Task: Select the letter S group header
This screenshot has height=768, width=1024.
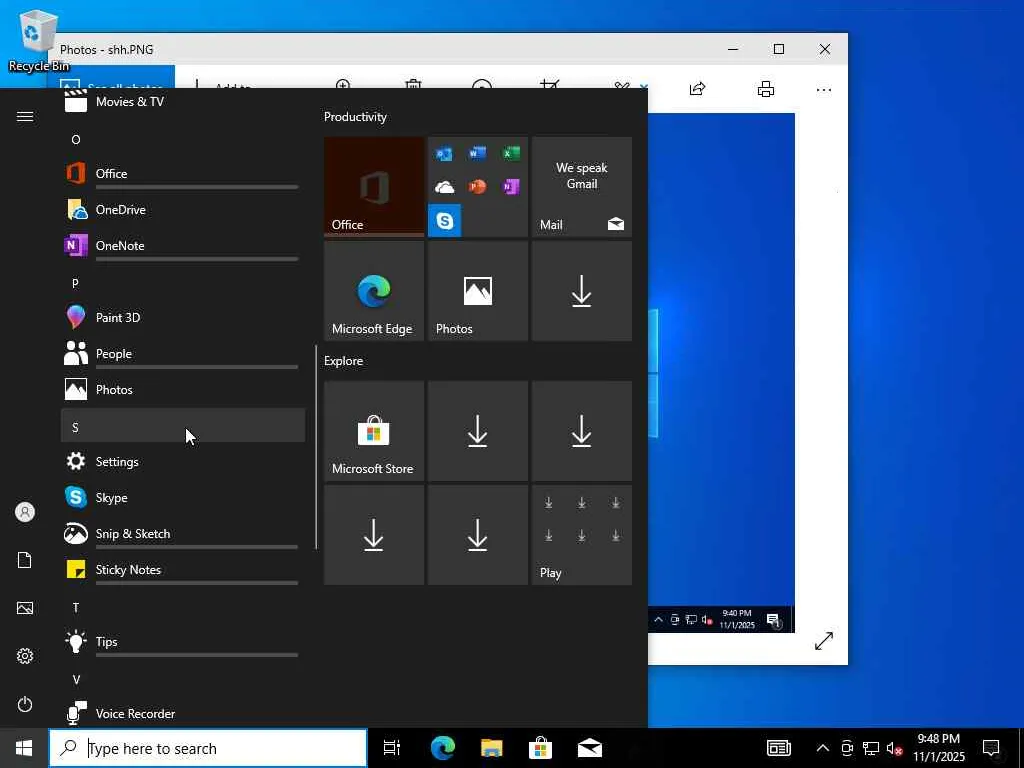Action: point(183,426)
